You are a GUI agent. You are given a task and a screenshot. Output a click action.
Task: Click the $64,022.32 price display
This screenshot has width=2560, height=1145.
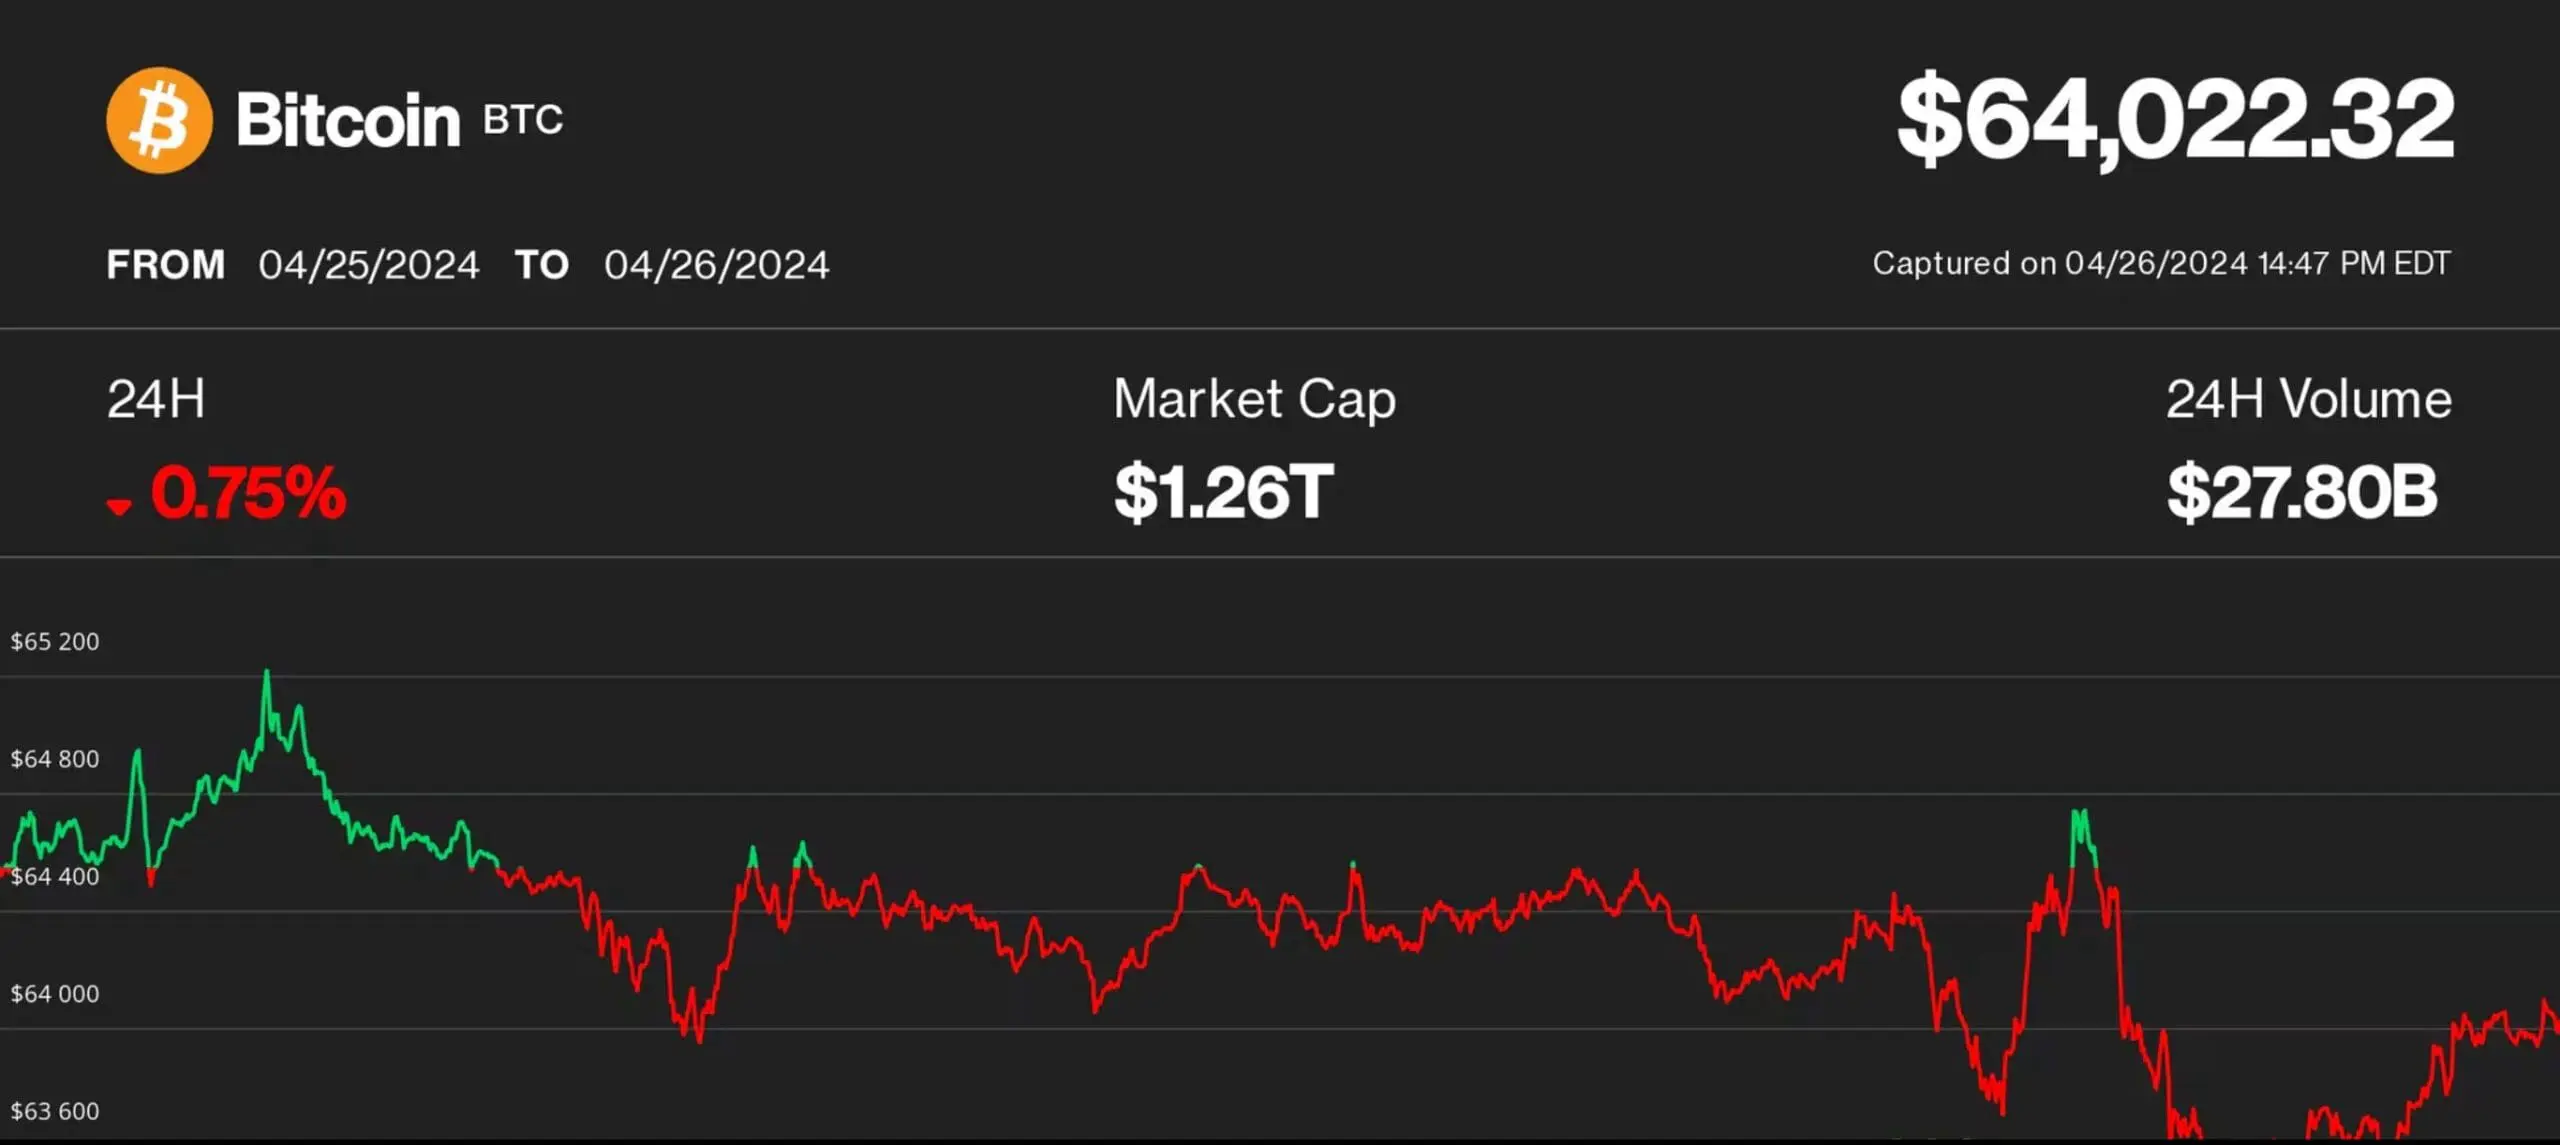pyautogui.click(x=2175, y=120)
